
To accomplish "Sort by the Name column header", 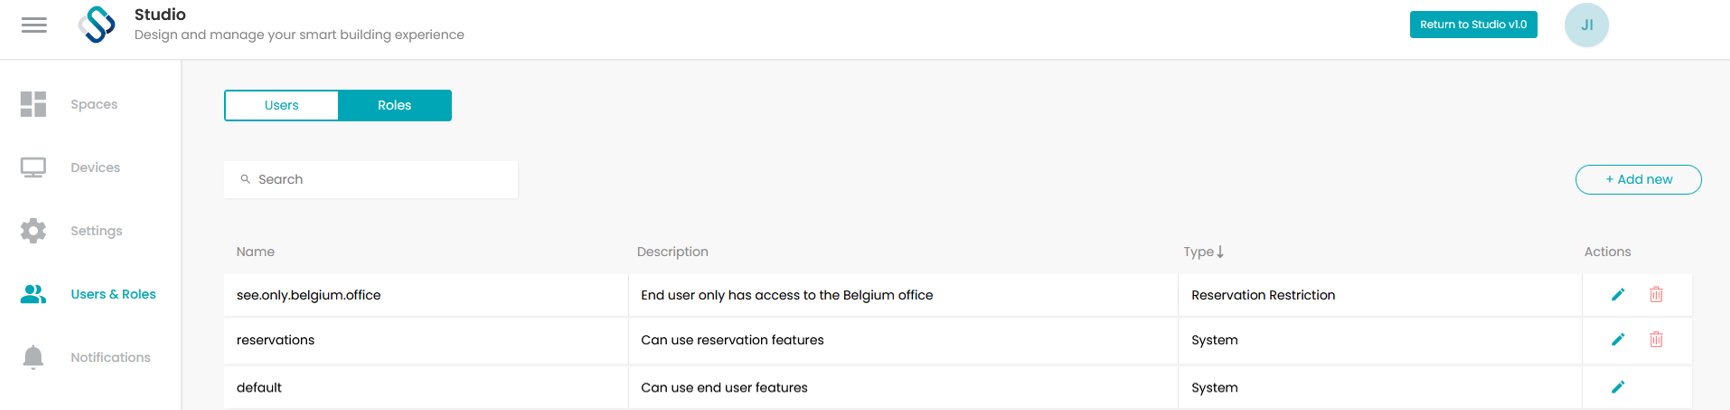I will pos(255,252).
